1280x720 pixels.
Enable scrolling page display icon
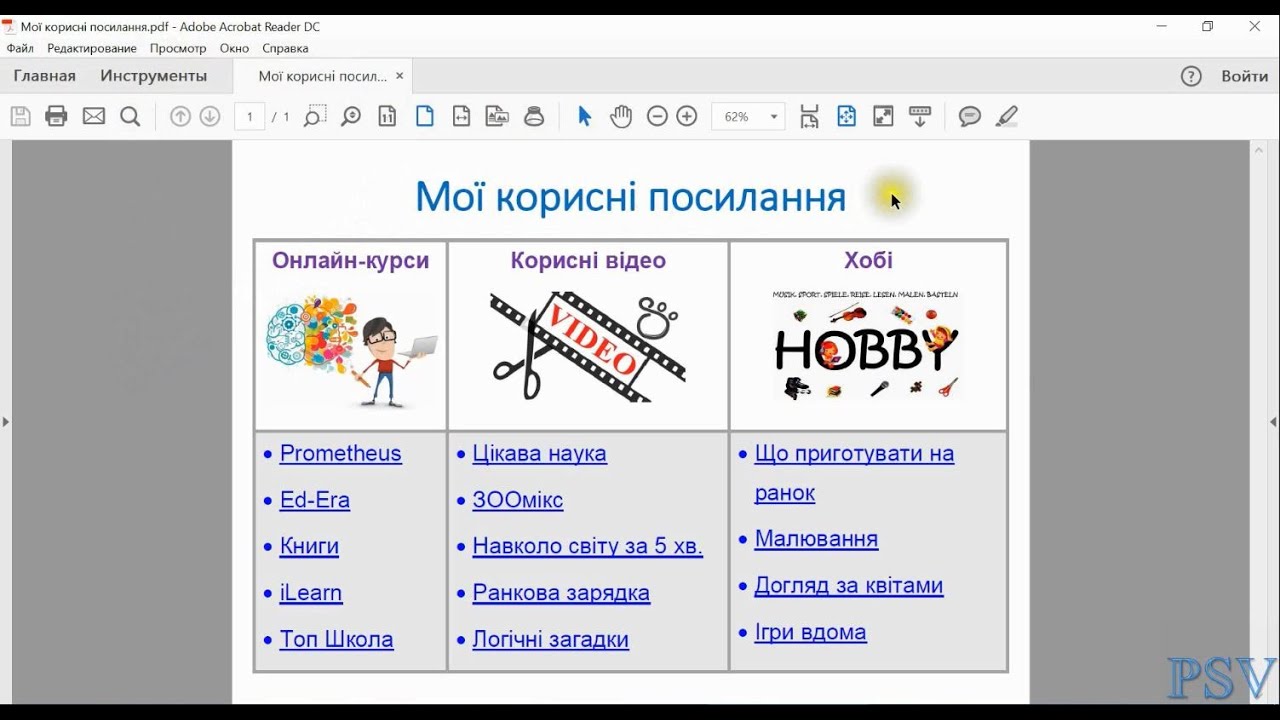[x=809, y=117]
